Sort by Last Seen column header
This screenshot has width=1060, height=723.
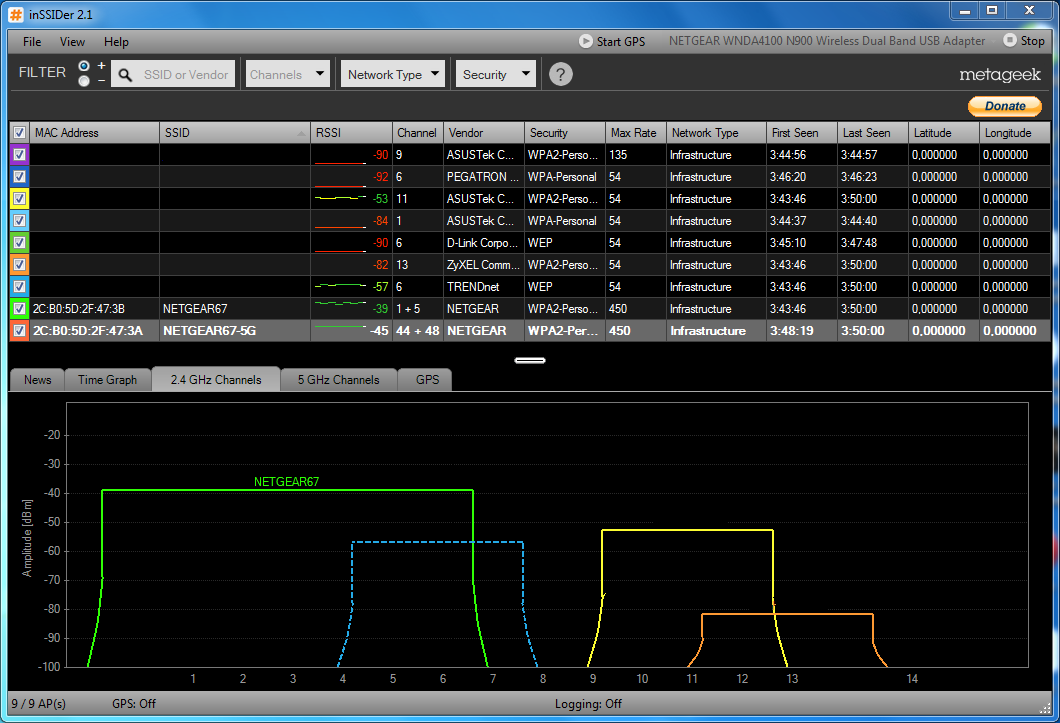(873, 133)
